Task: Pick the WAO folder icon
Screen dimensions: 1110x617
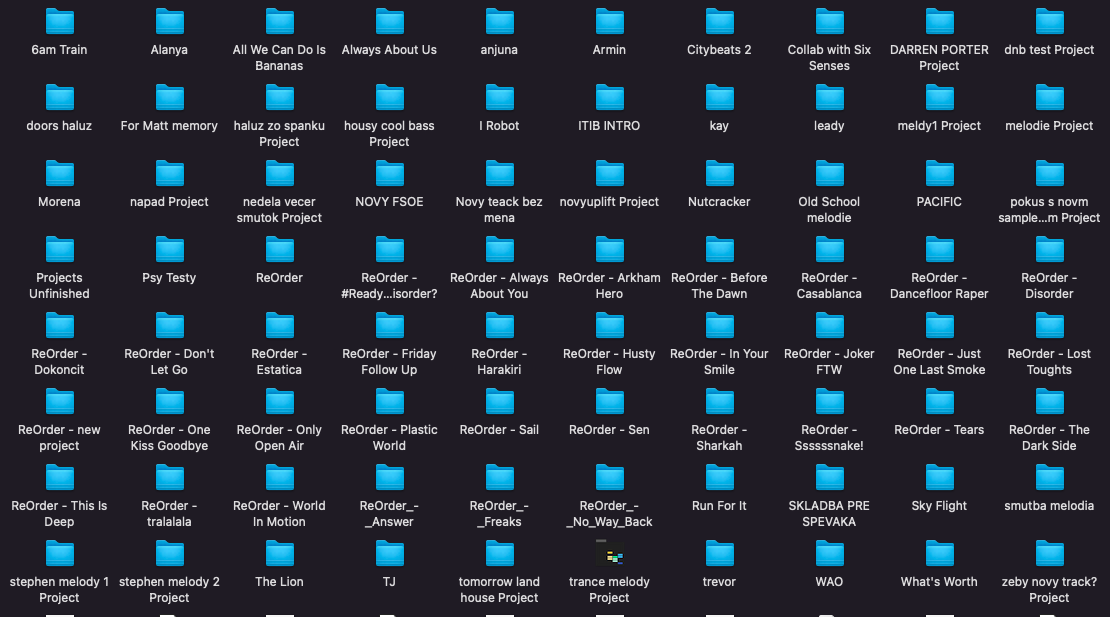Action: click(x=830, y=554)
